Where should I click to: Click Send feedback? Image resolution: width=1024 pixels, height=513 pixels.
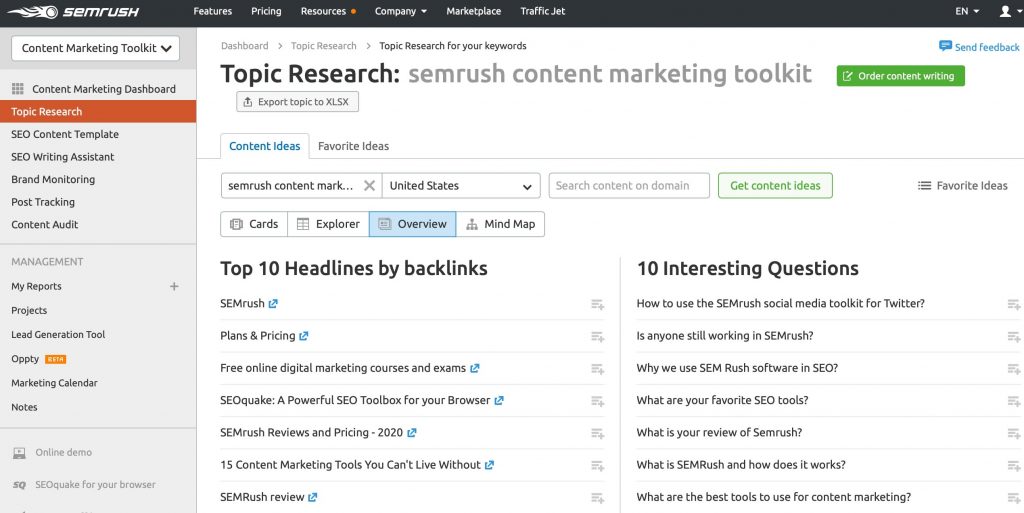(979, 47)
